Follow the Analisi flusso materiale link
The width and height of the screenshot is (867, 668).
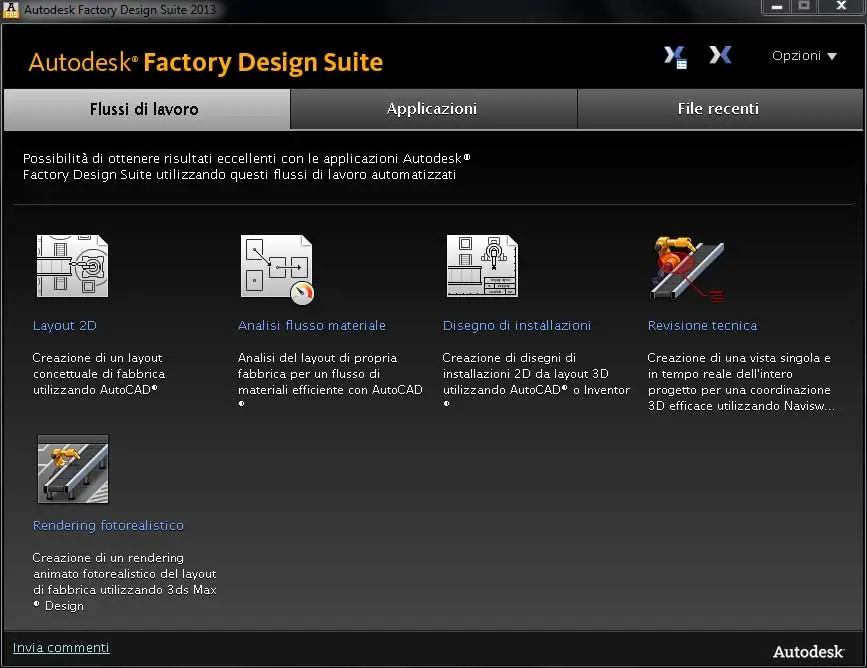[x=312, y=326]
